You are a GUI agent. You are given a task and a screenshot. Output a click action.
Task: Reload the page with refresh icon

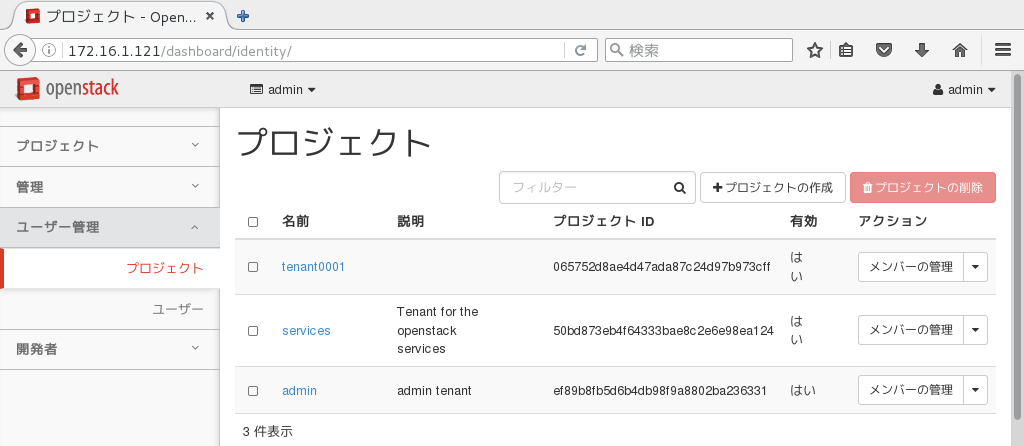[x=580, y=50]
